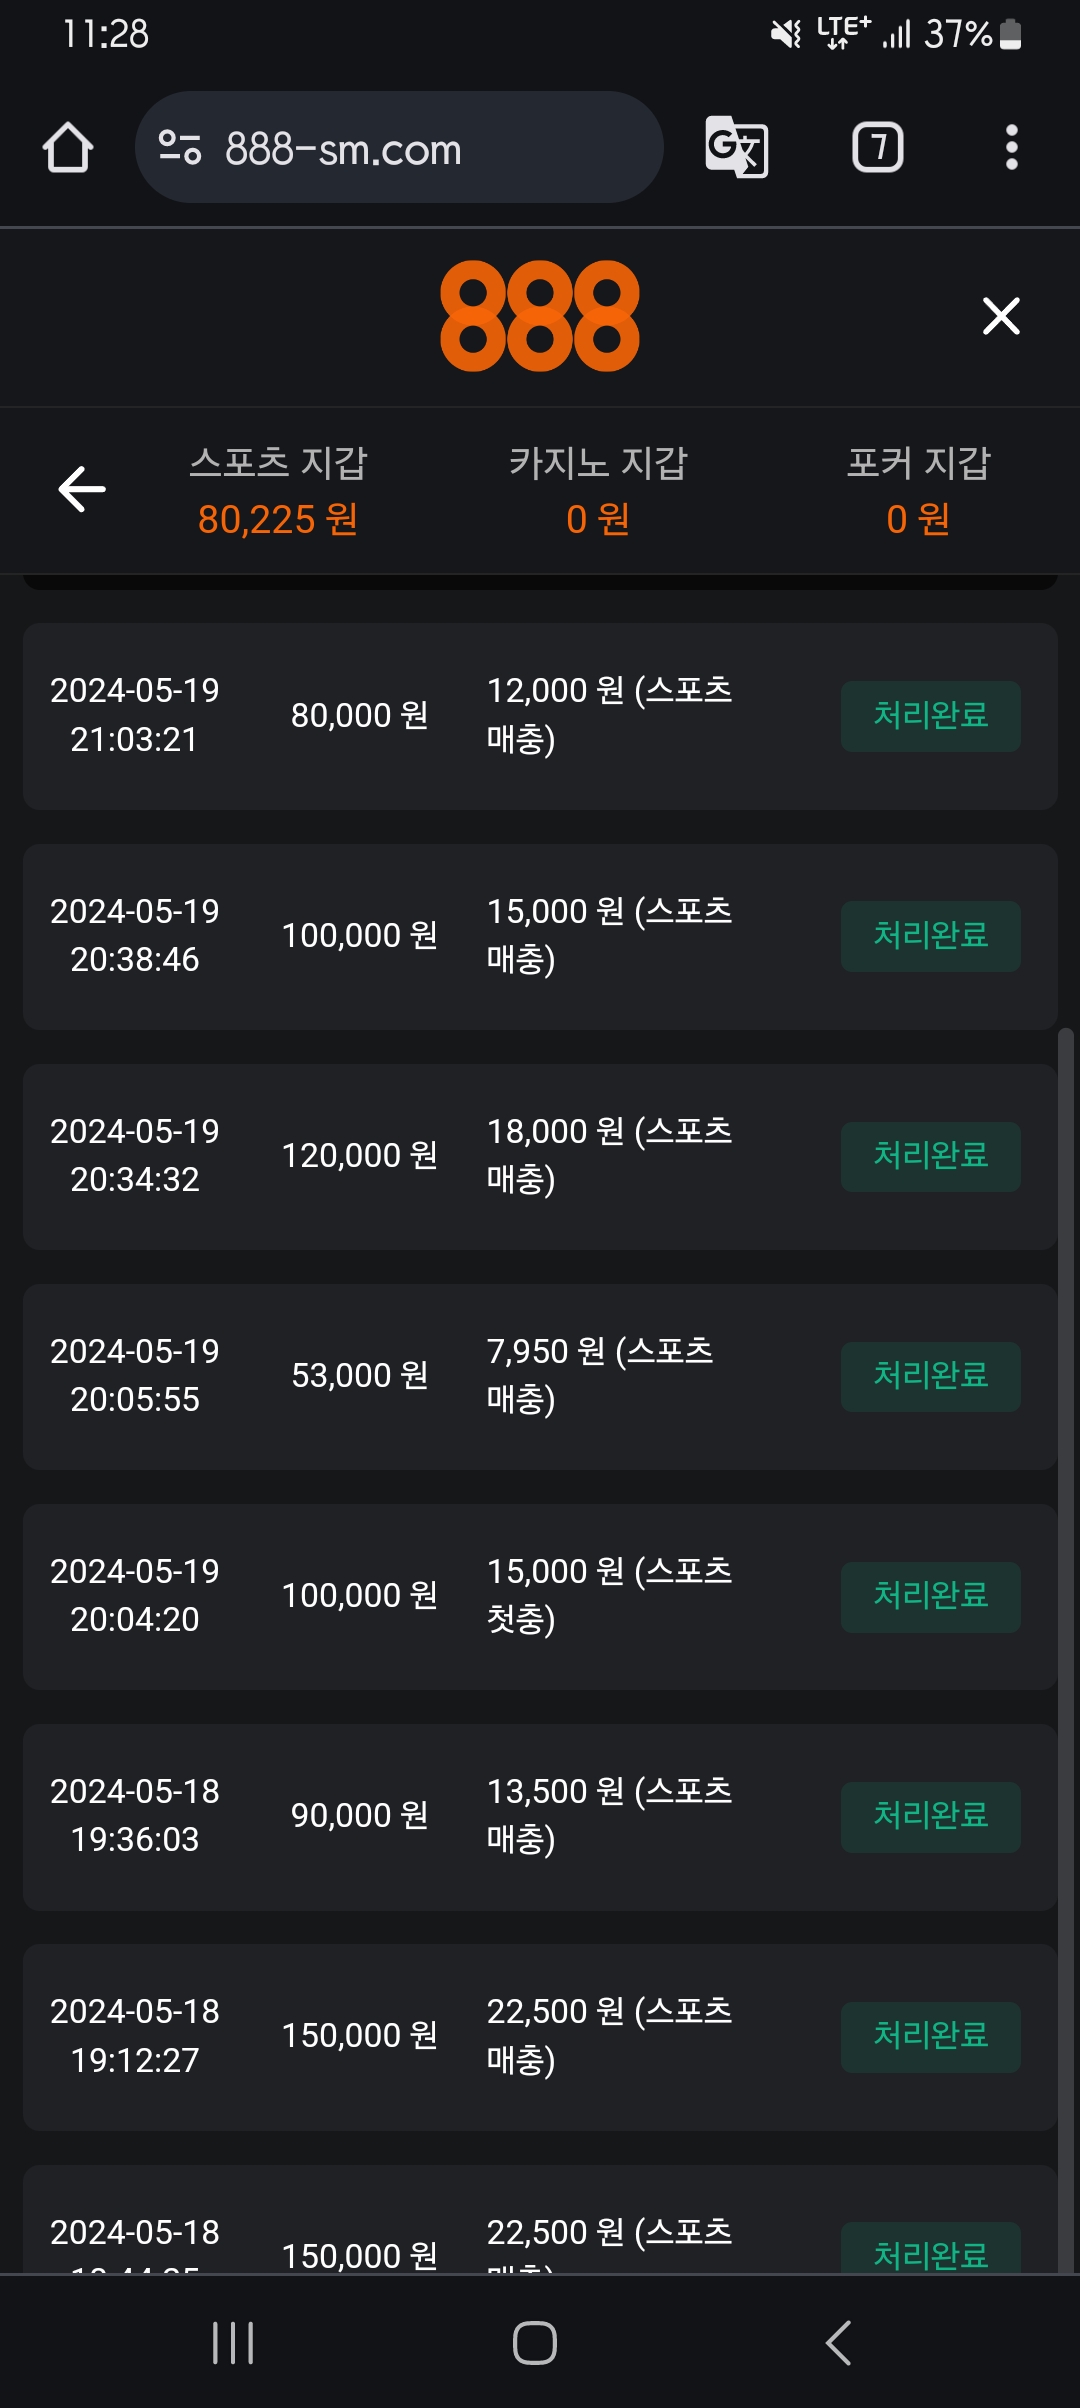Select the 스포츠 지갑 wallet tab
The height and width of the screenshot is (2408, 1080).
coord(278,490)
